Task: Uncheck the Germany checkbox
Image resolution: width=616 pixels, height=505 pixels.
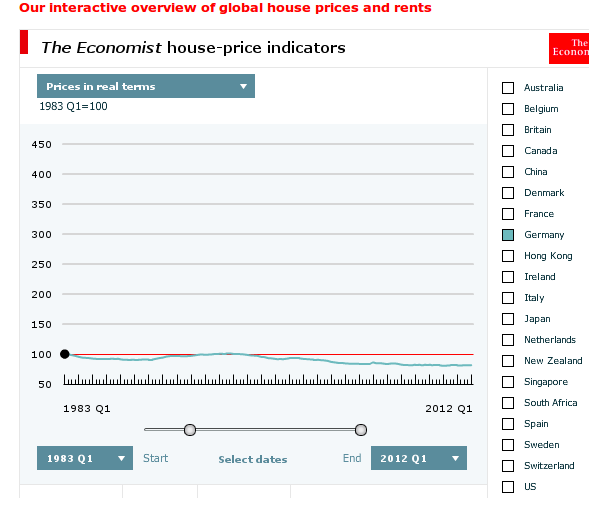Action: [x=508, y=235]
